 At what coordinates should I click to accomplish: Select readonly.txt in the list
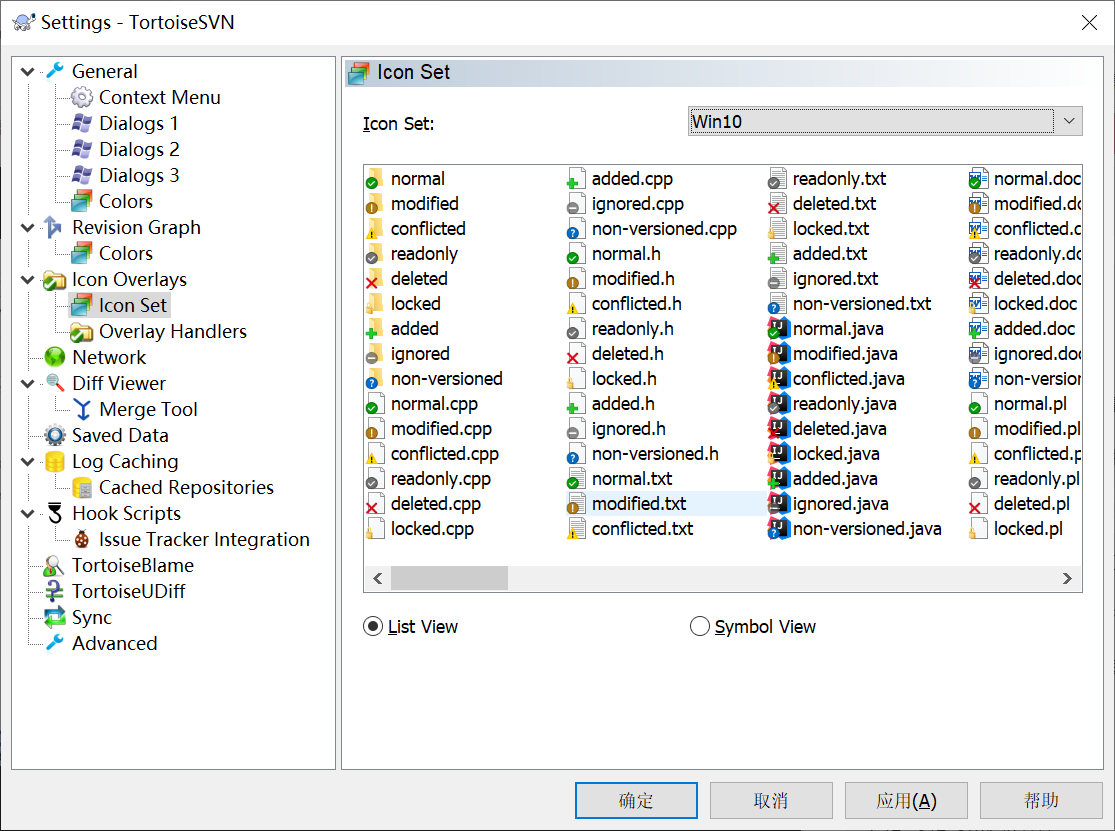pyautogui.click(x=839, y=178)
